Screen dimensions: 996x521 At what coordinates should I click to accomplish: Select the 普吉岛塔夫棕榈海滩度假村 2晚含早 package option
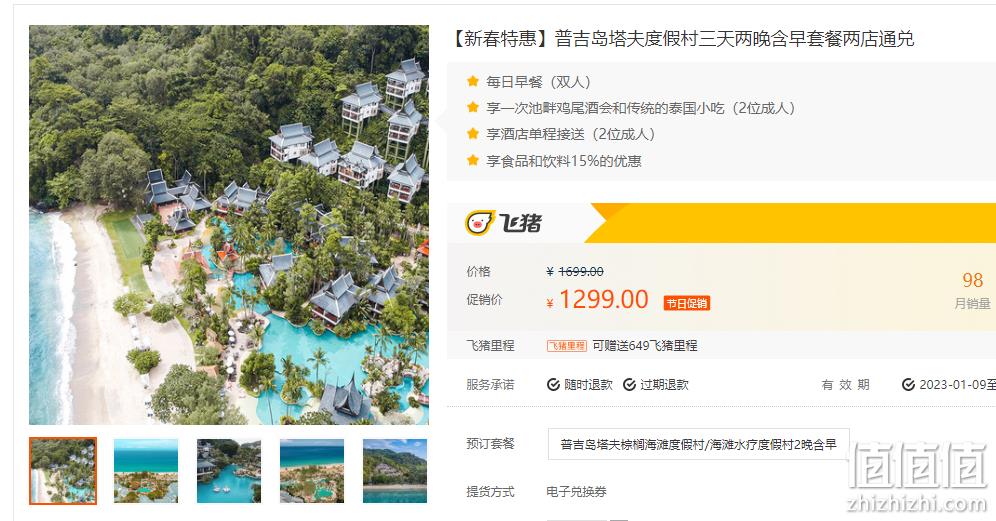coord(698,444)
